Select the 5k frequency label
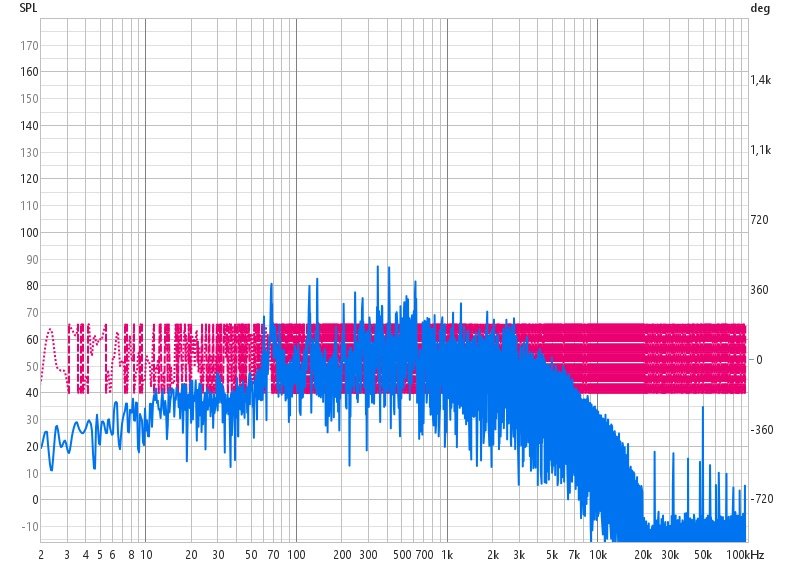The width and height of the screenshot is (800, 566). point(553,555)
